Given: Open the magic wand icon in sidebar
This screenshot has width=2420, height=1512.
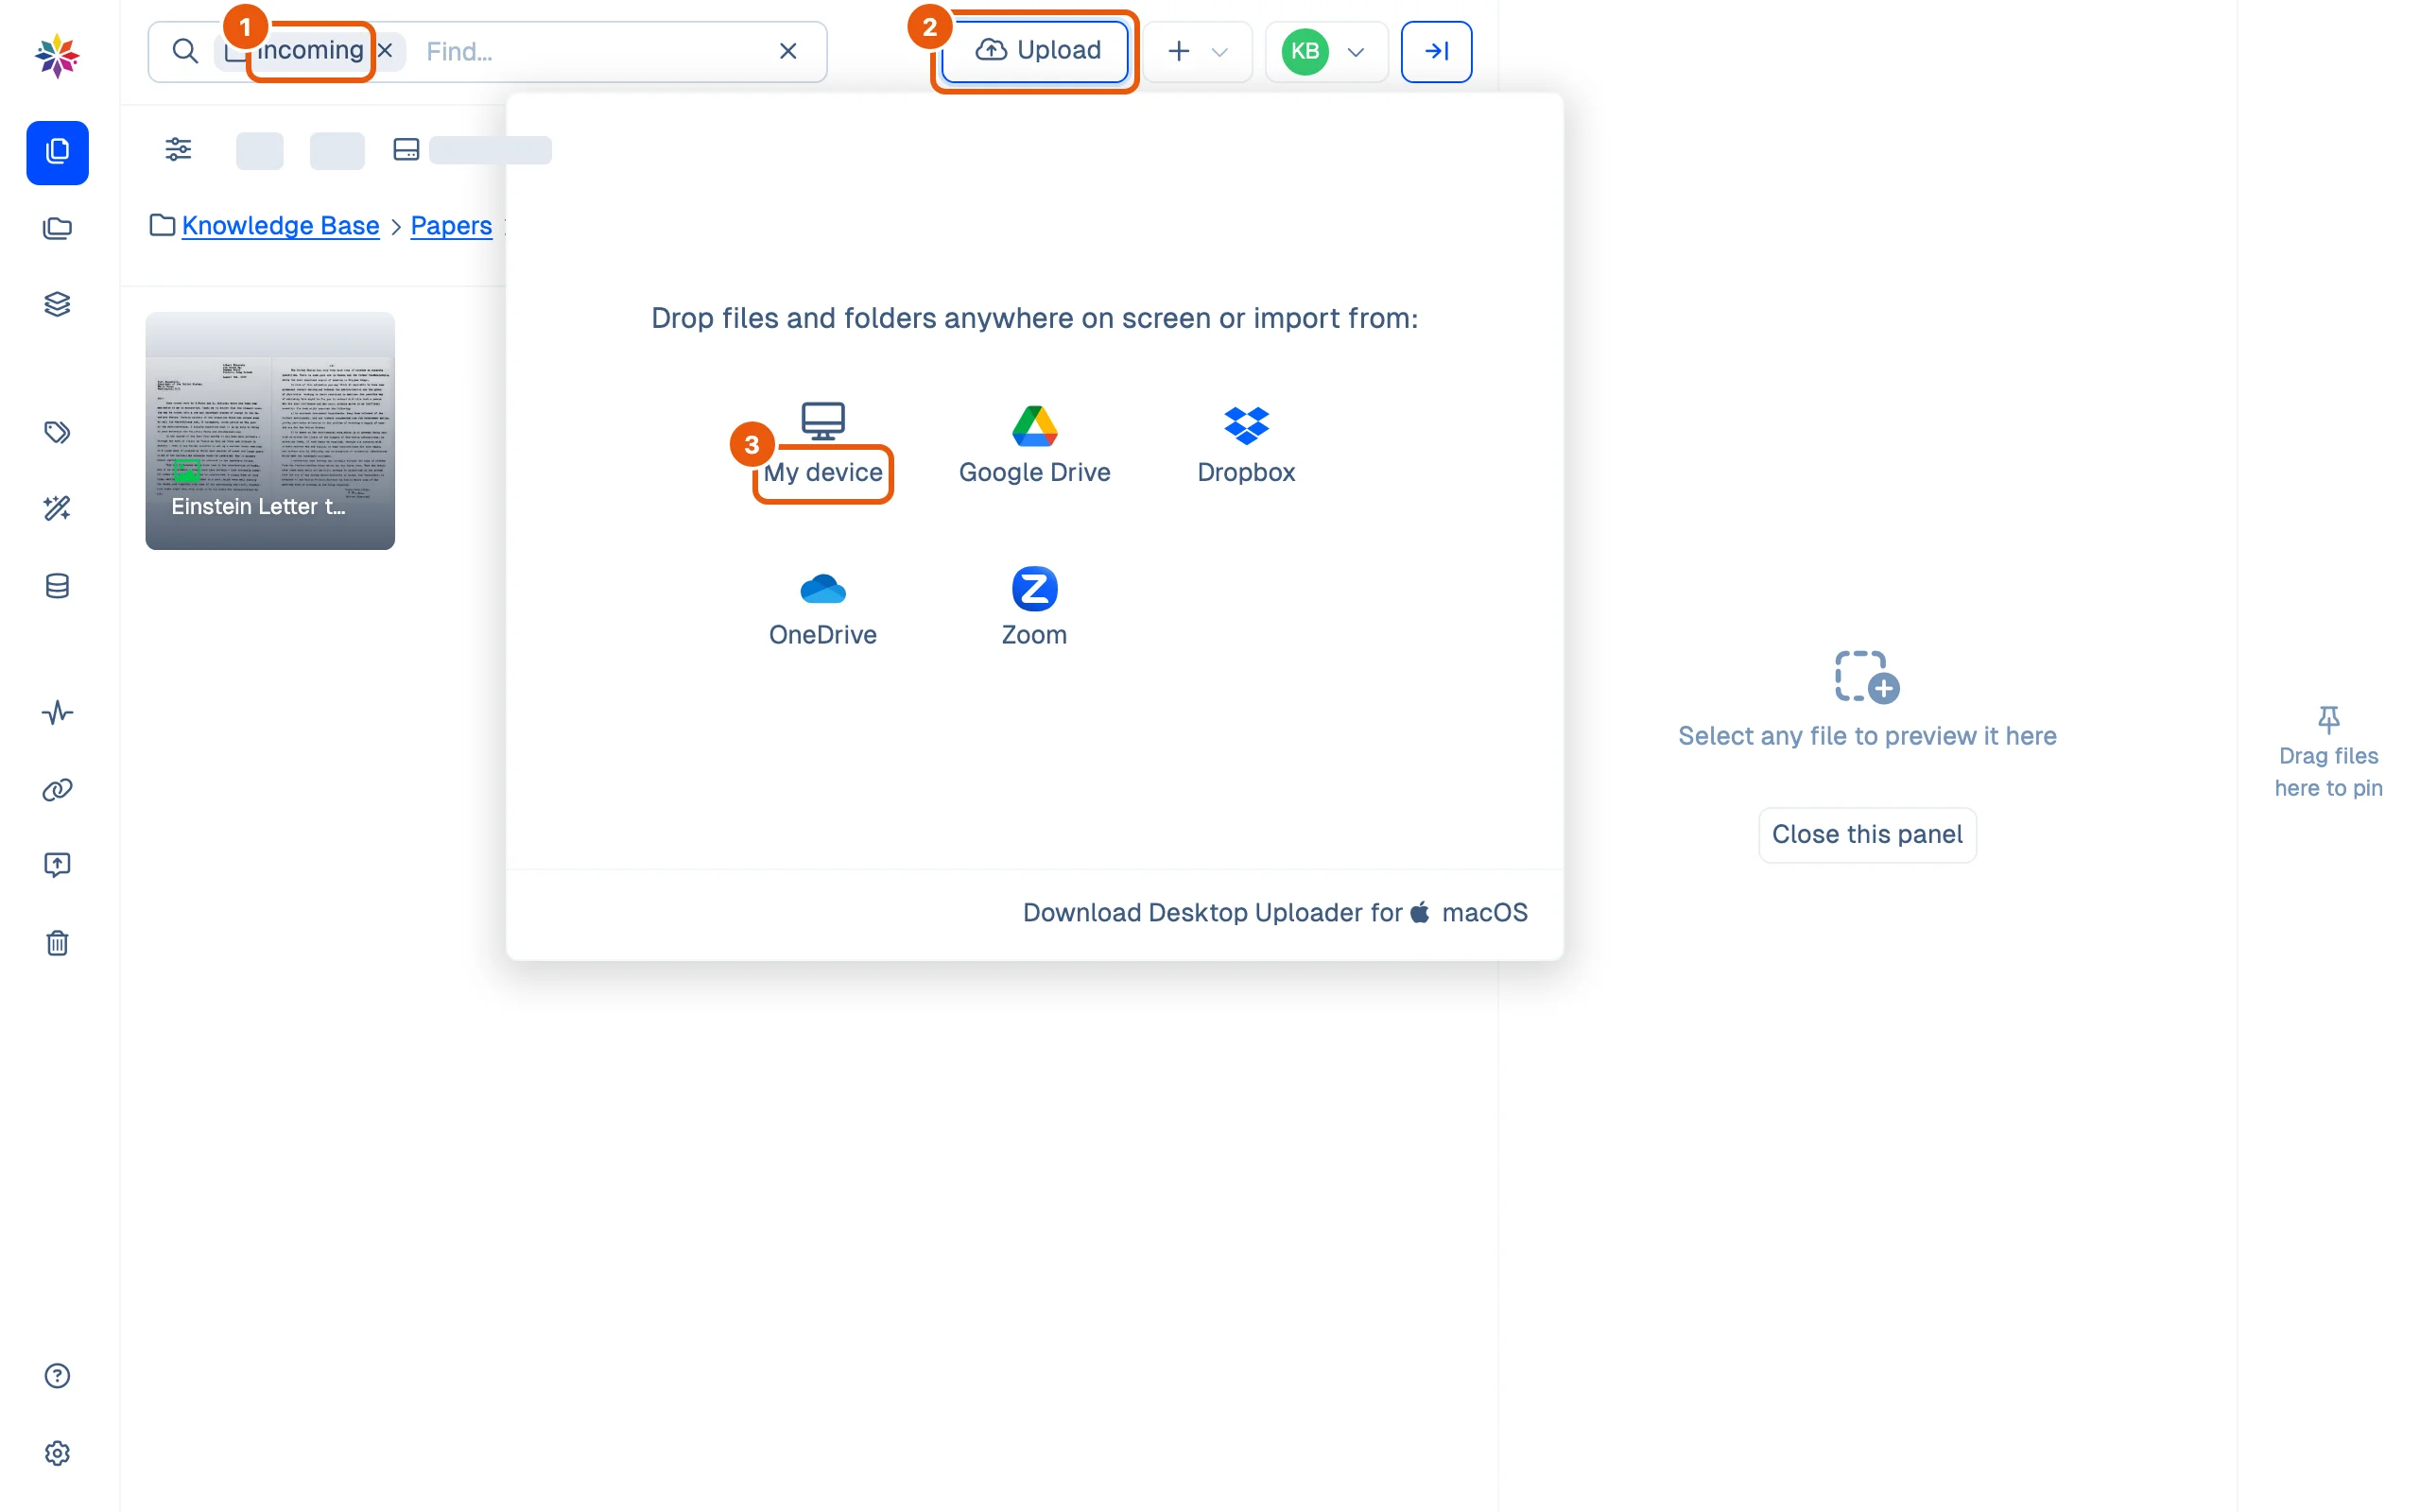Looking at the screenshot, I should coord(57,508).
